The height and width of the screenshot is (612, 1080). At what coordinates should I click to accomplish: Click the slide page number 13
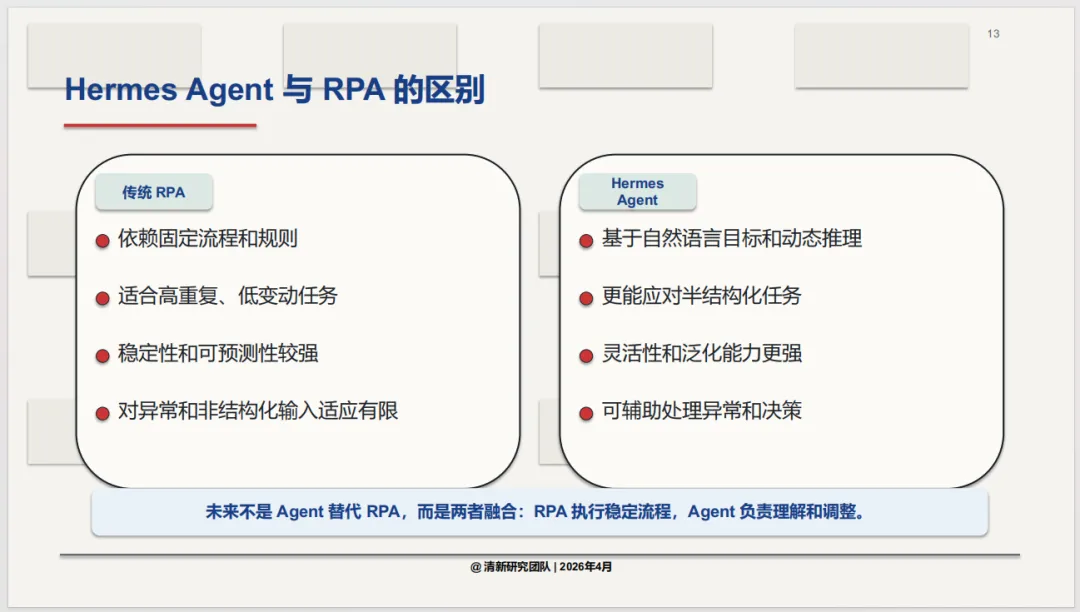point(993,34)
